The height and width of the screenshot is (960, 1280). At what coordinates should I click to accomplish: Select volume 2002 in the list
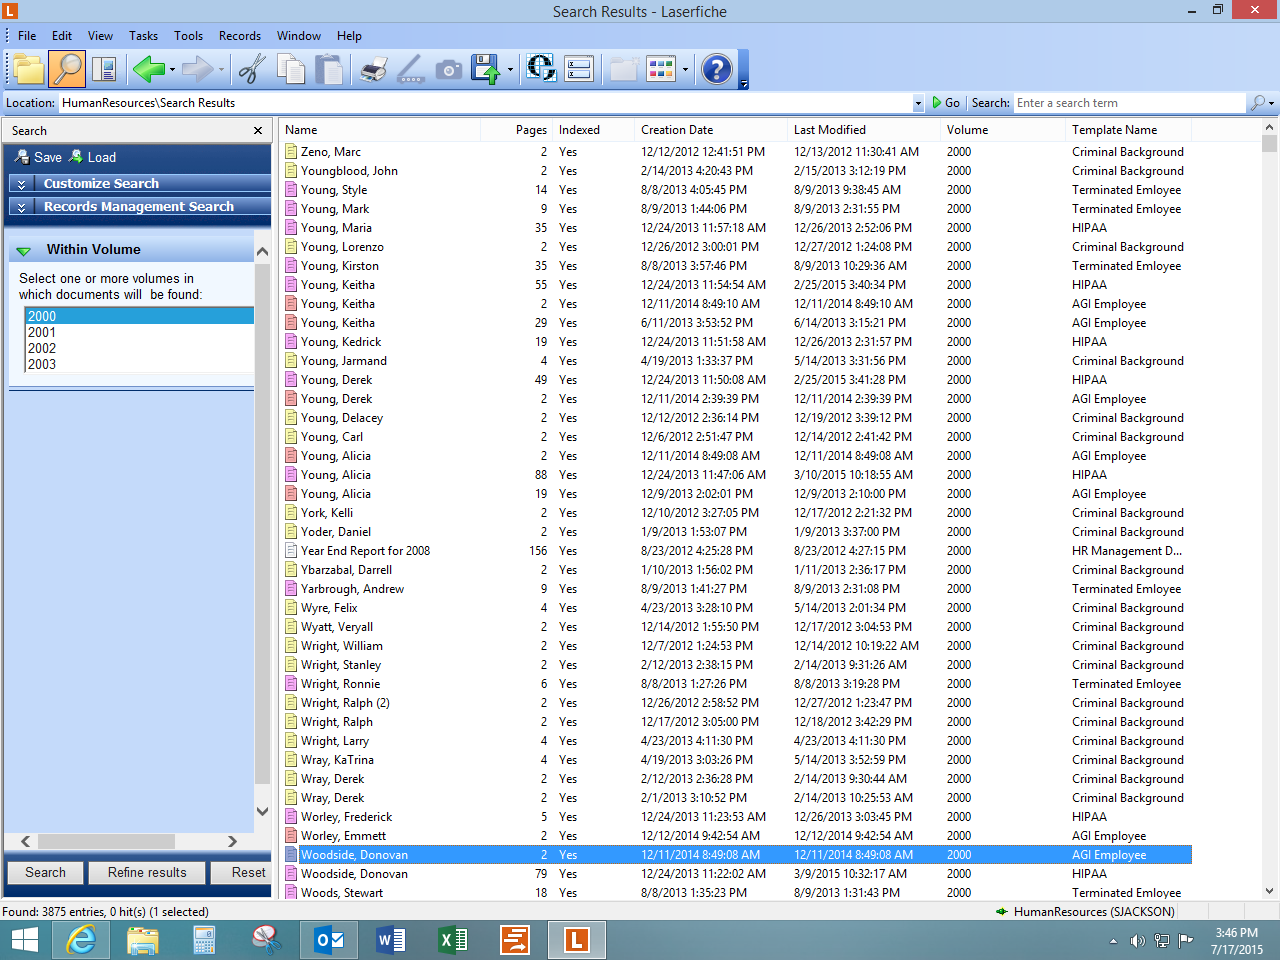(42, 348)
